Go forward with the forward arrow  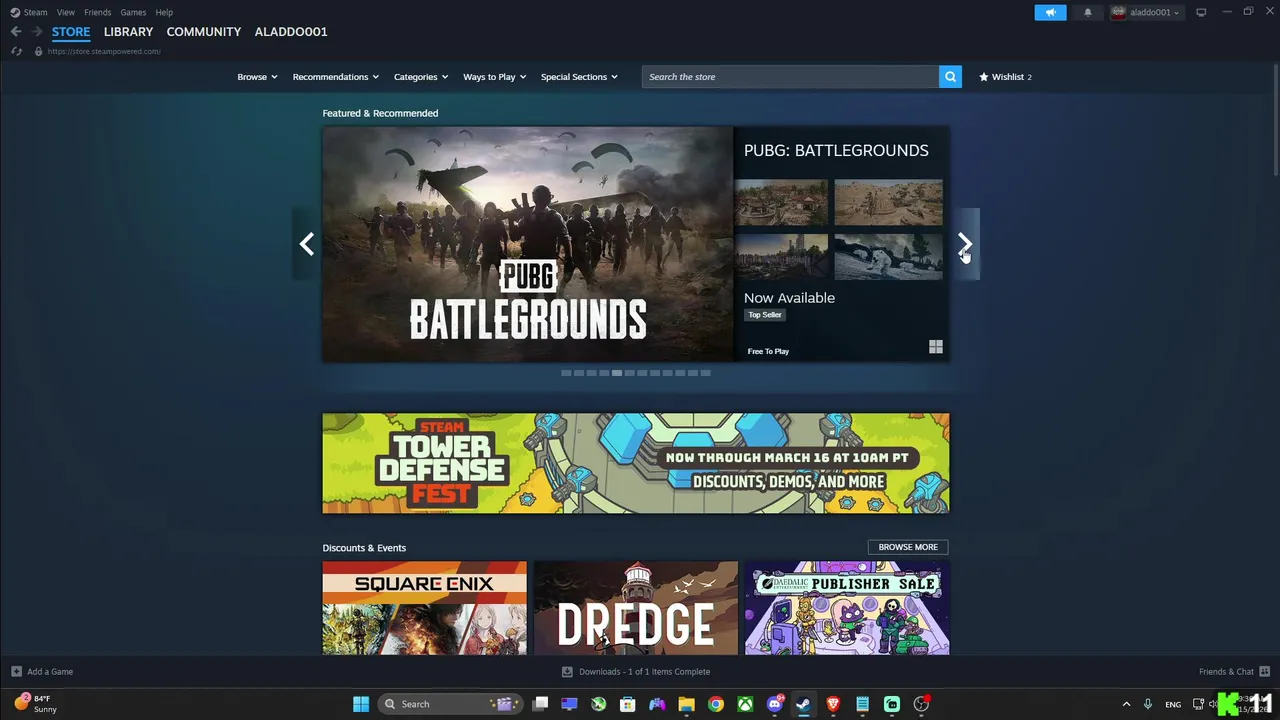click(37, 32)
